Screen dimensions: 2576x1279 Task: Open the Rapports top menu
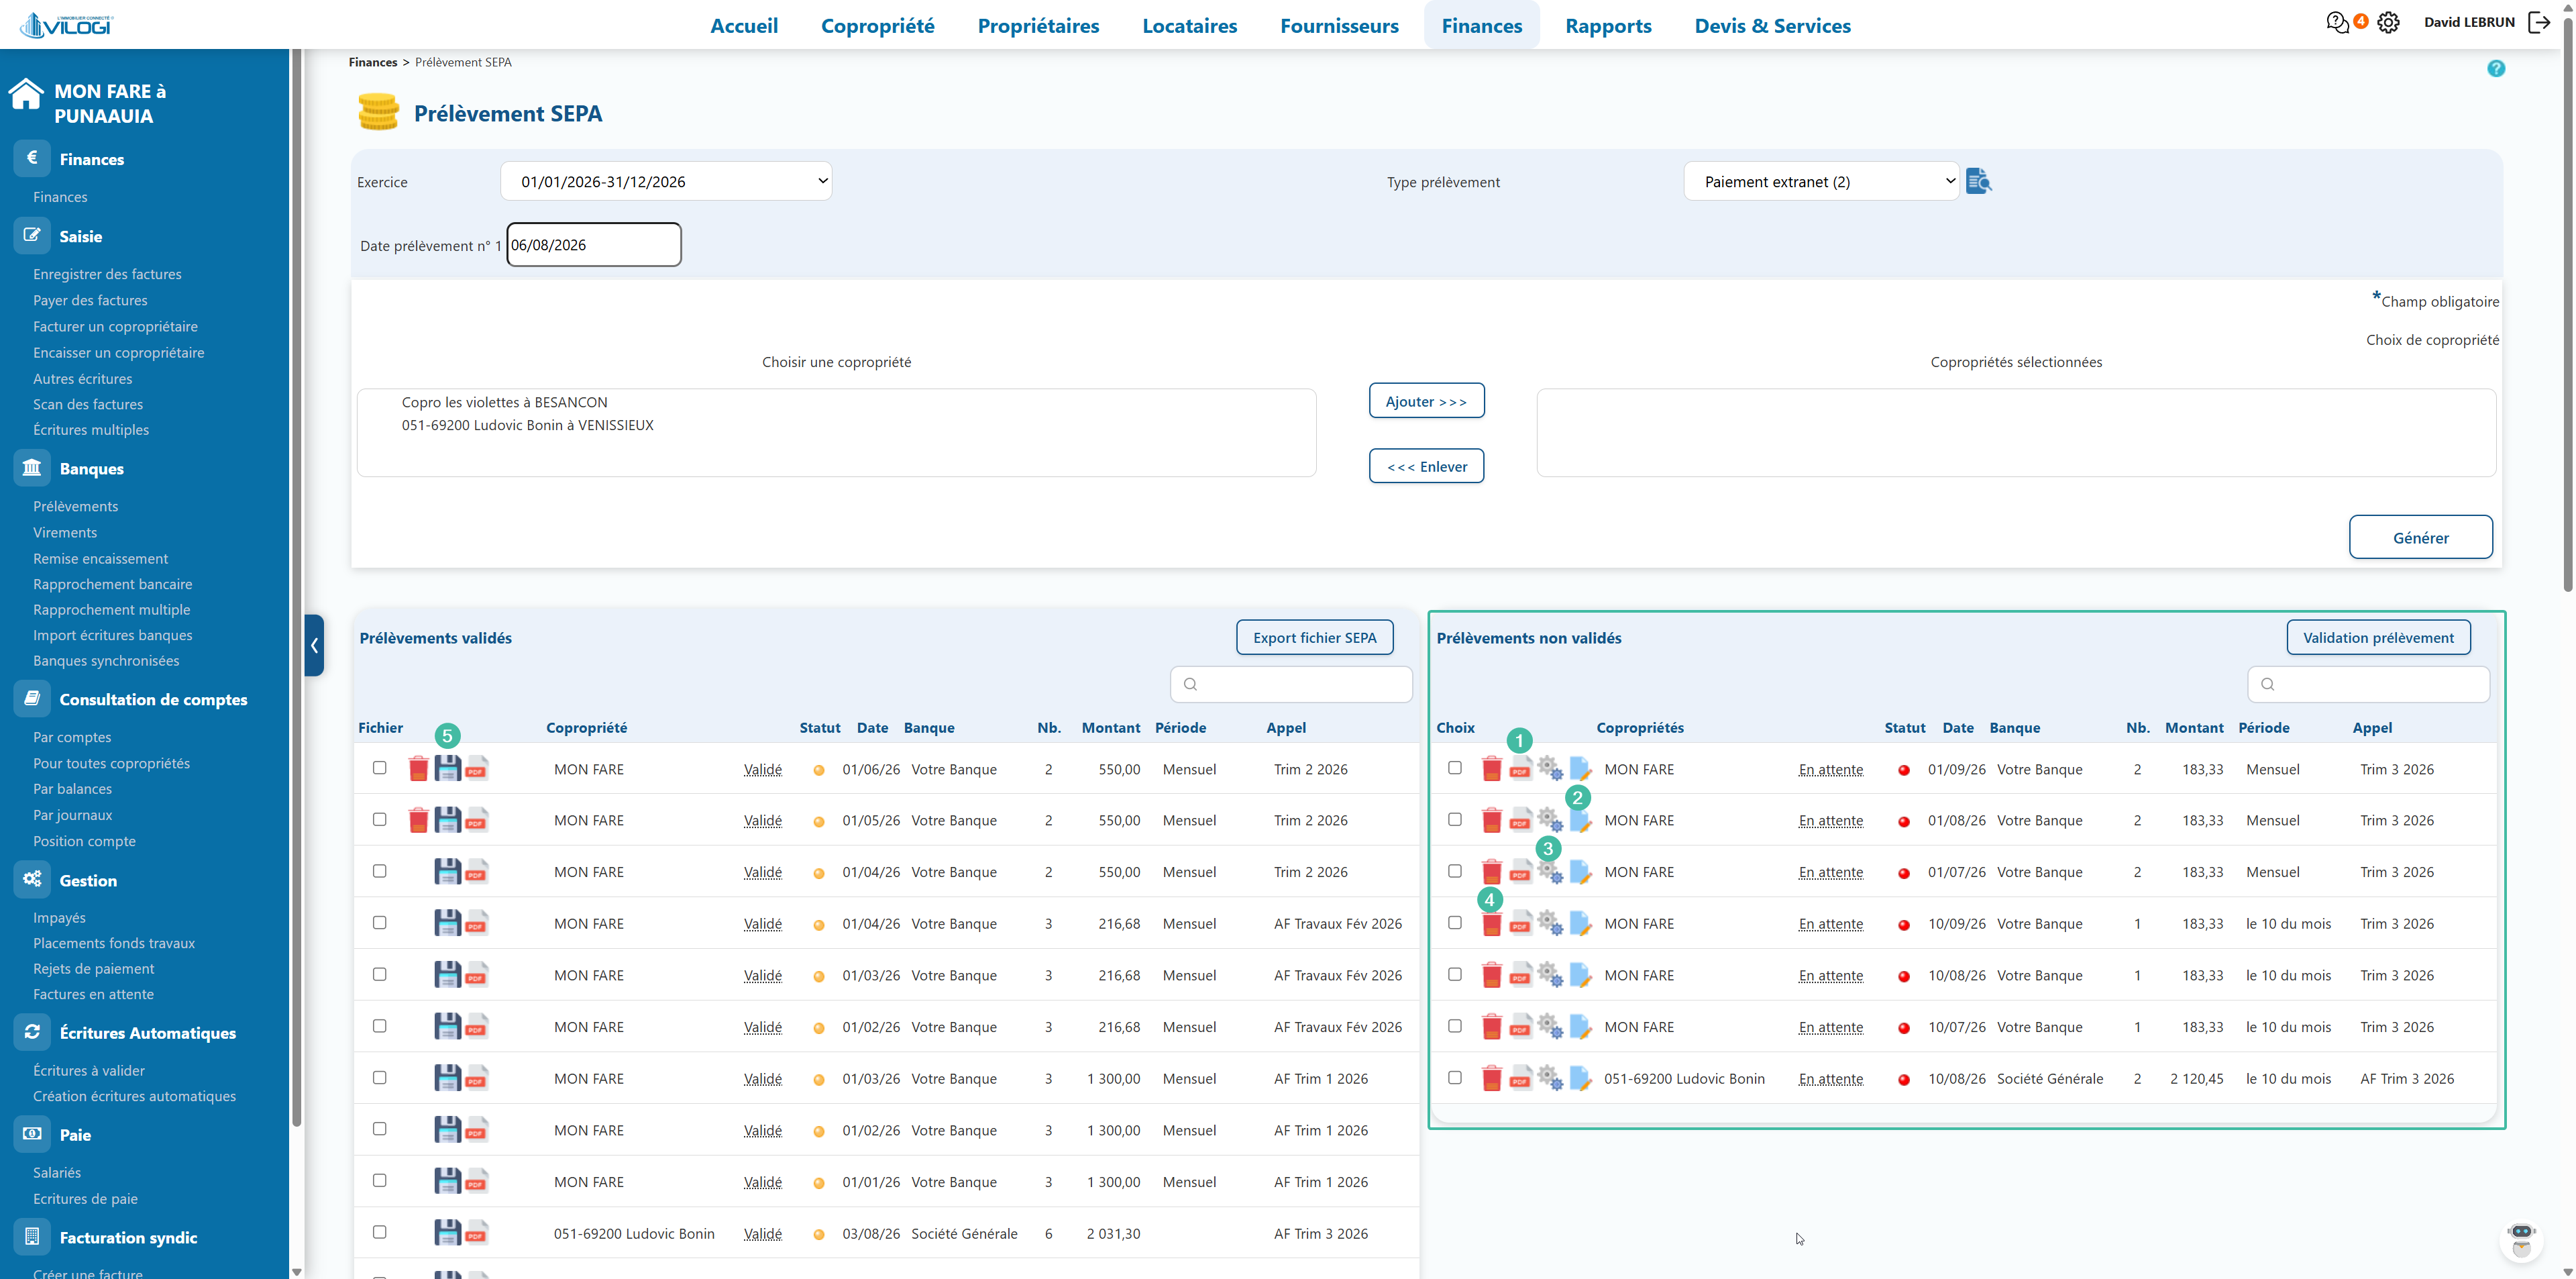1608,26
